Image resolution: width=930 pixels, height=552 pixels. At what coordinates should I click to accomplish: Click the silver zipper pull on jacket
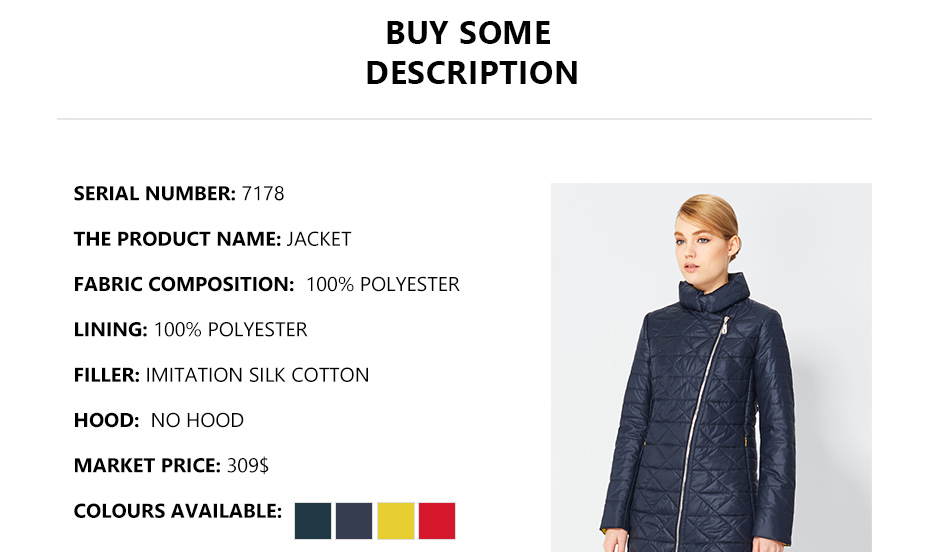724,325
